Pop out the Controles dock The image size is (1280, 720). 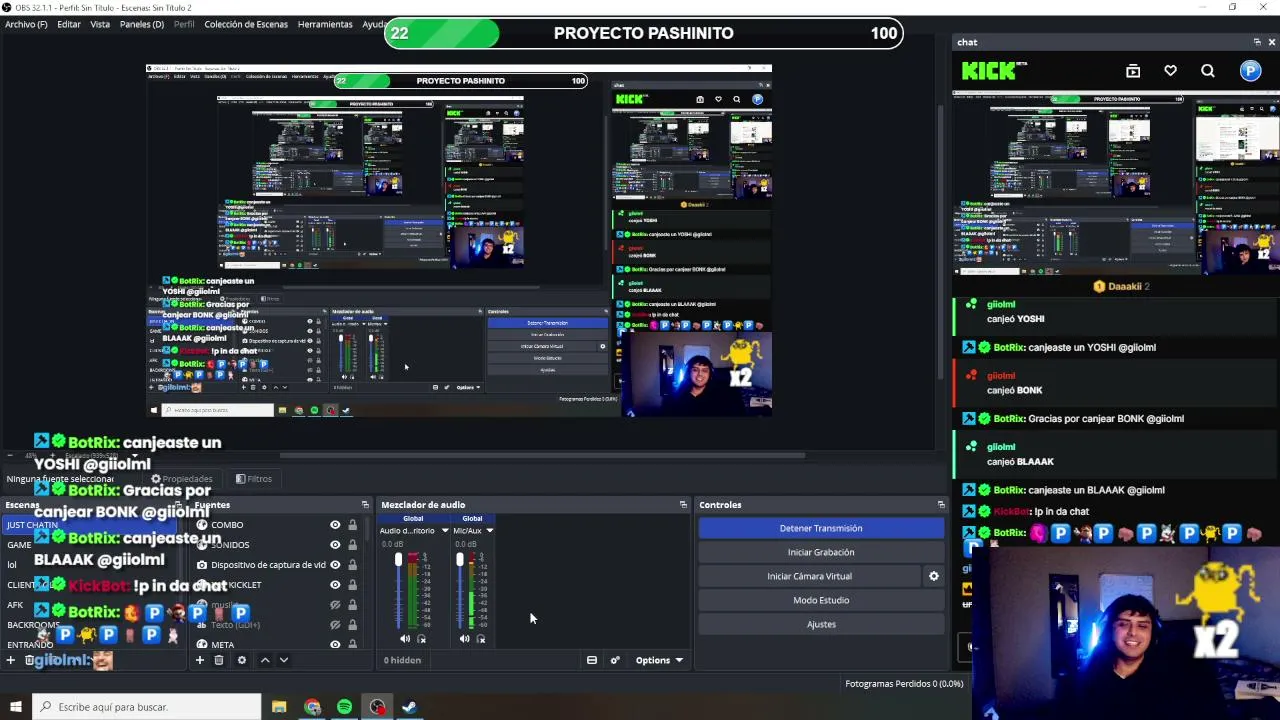941,505
